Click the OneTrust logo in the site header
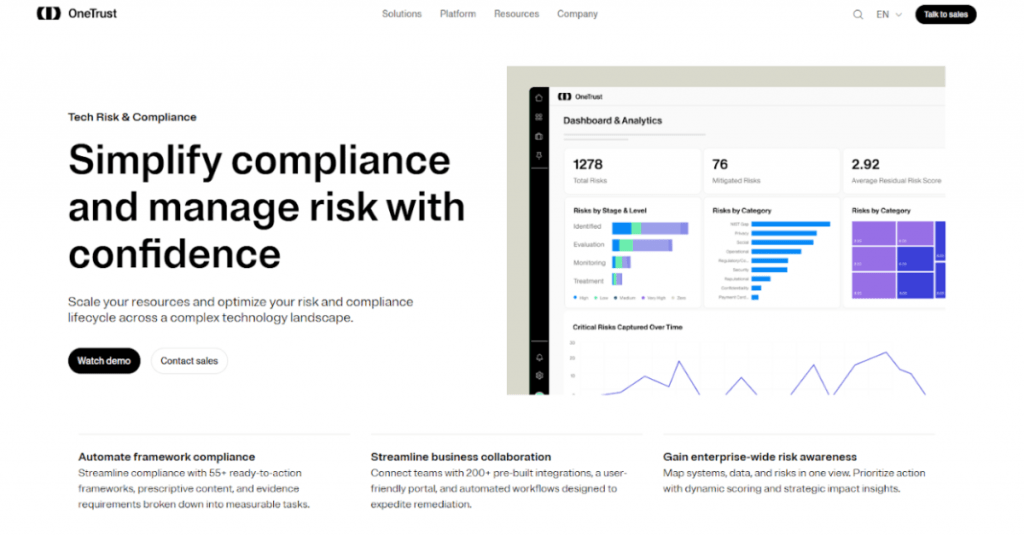The height and width of the screenshot is (536, 1024). [76, 14]
